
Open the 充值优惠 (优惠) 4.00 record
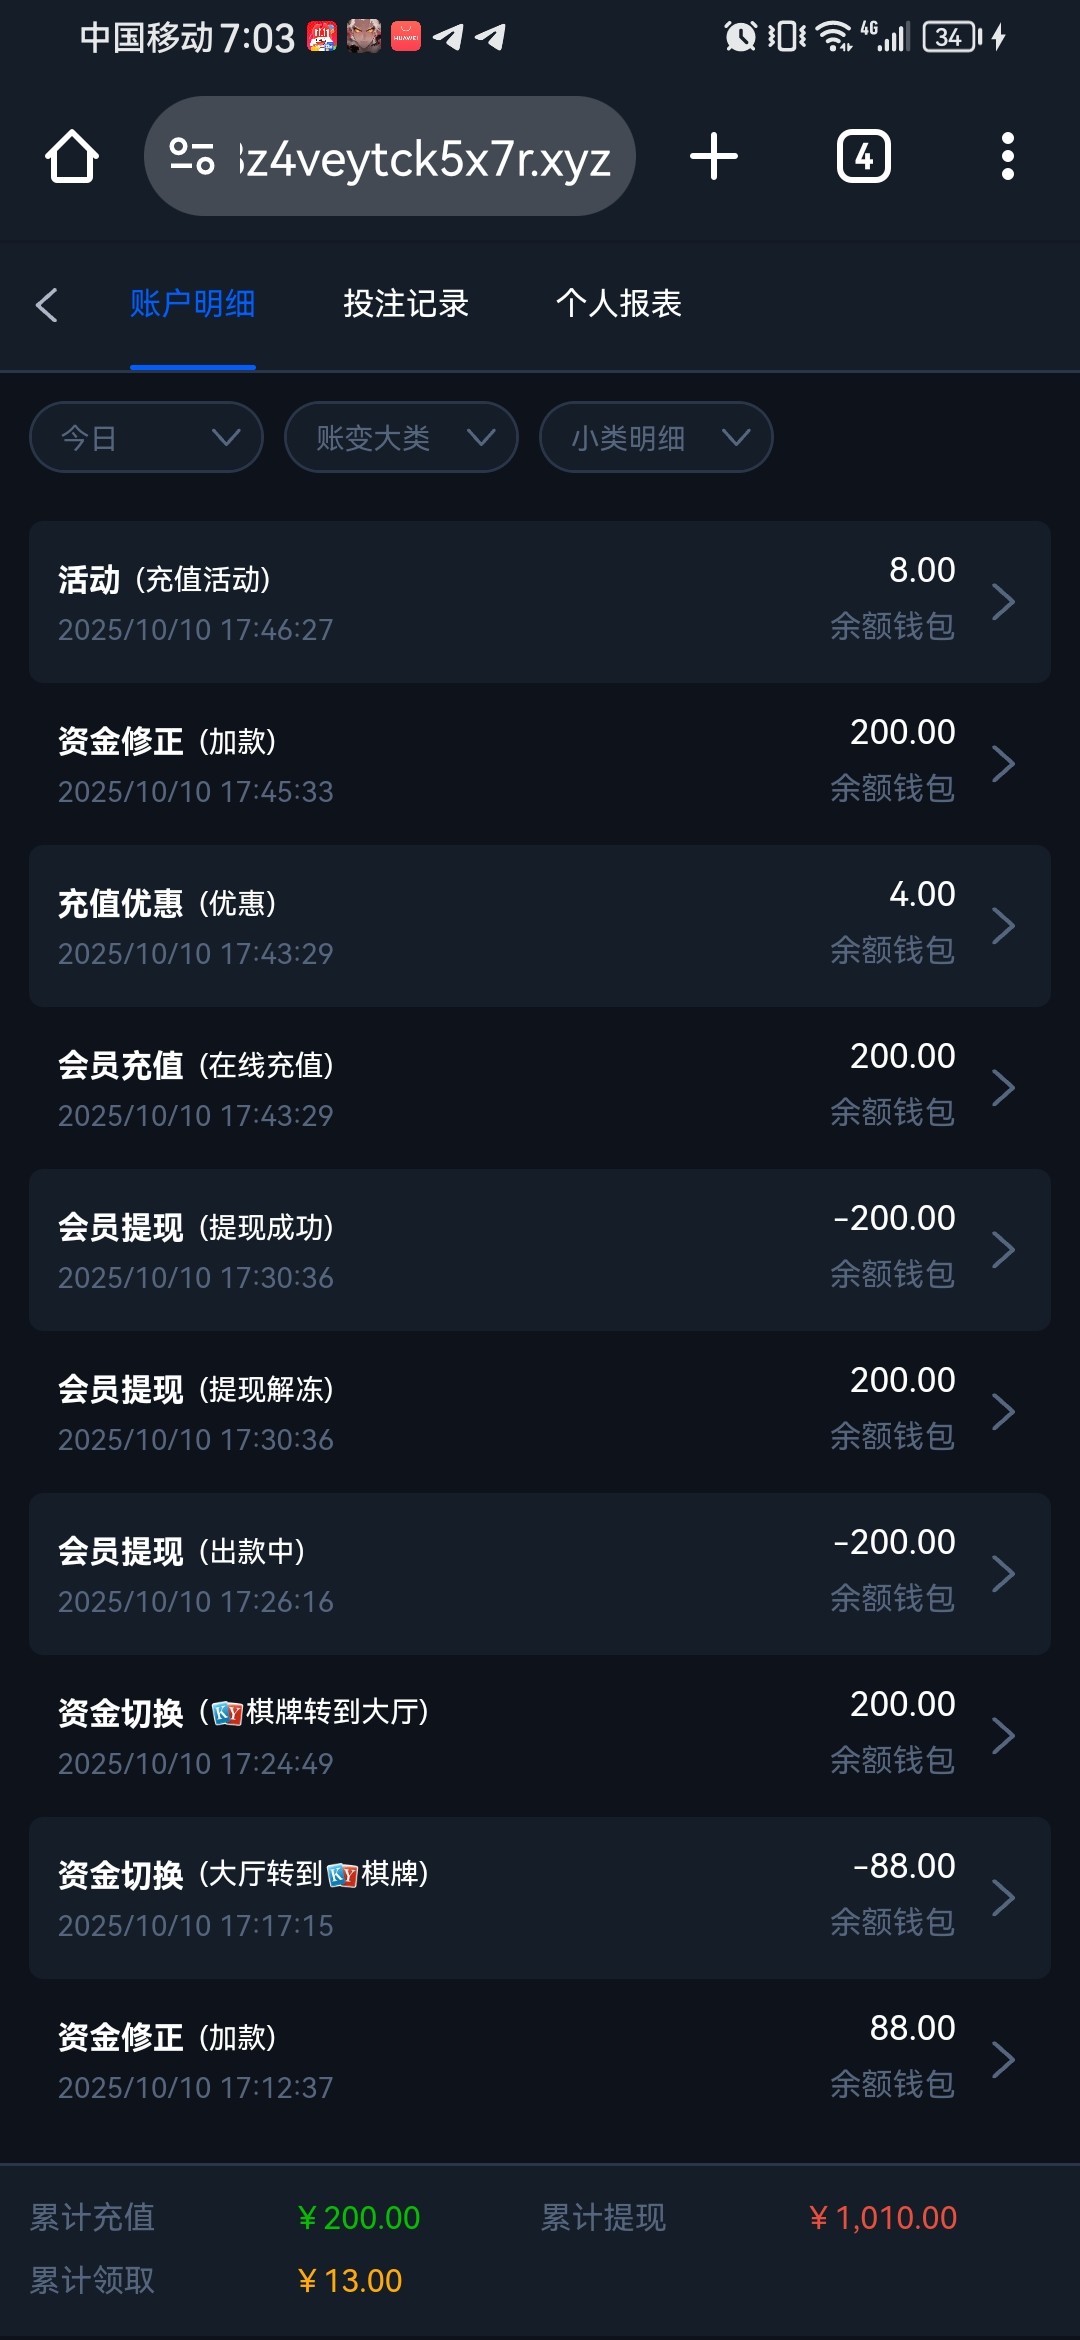540,926
